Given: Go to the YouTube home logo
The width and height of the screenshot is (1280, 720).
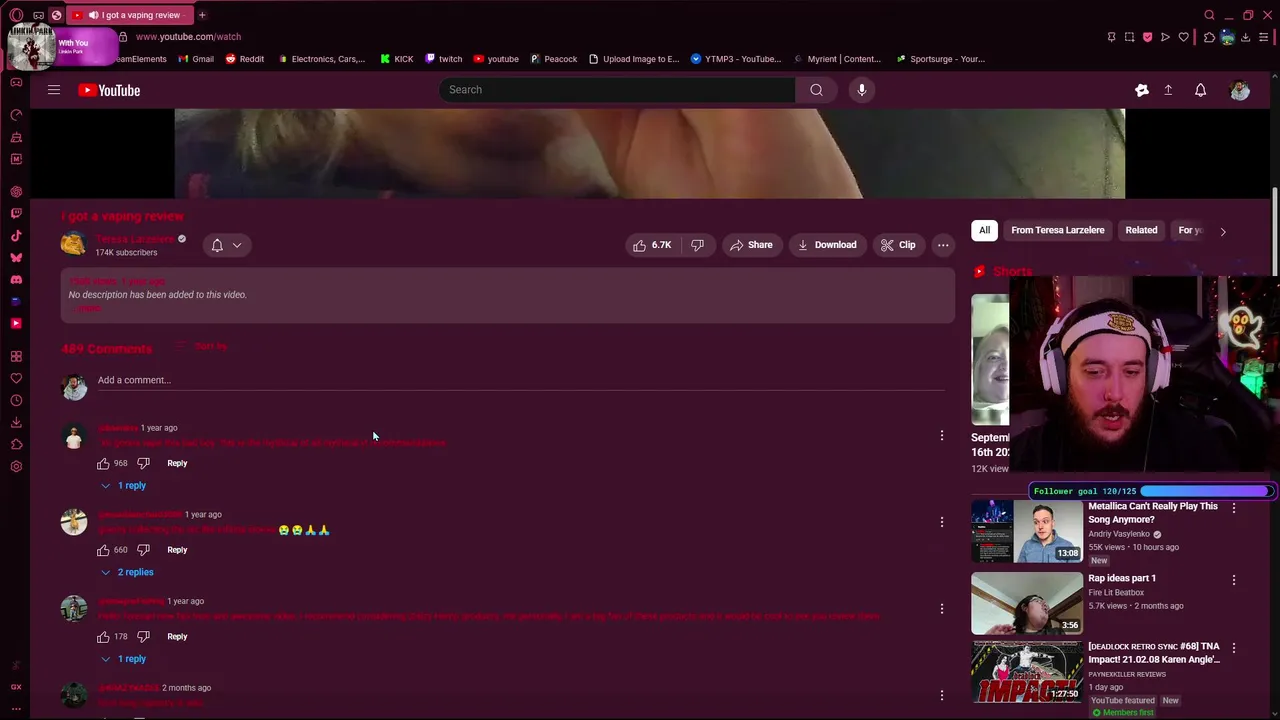Looking at the screenshot, I should 109,90.
